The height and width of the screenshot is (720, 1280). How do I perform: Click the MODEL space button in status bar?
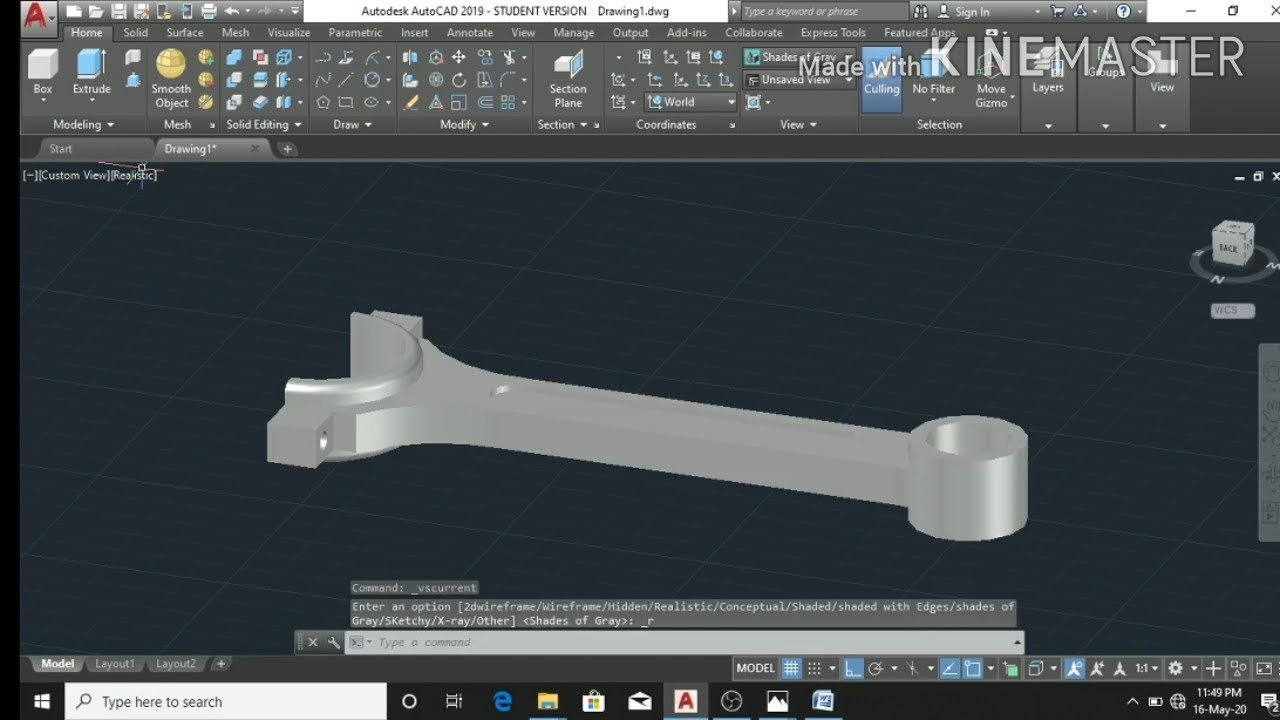(x=755, y=668)
